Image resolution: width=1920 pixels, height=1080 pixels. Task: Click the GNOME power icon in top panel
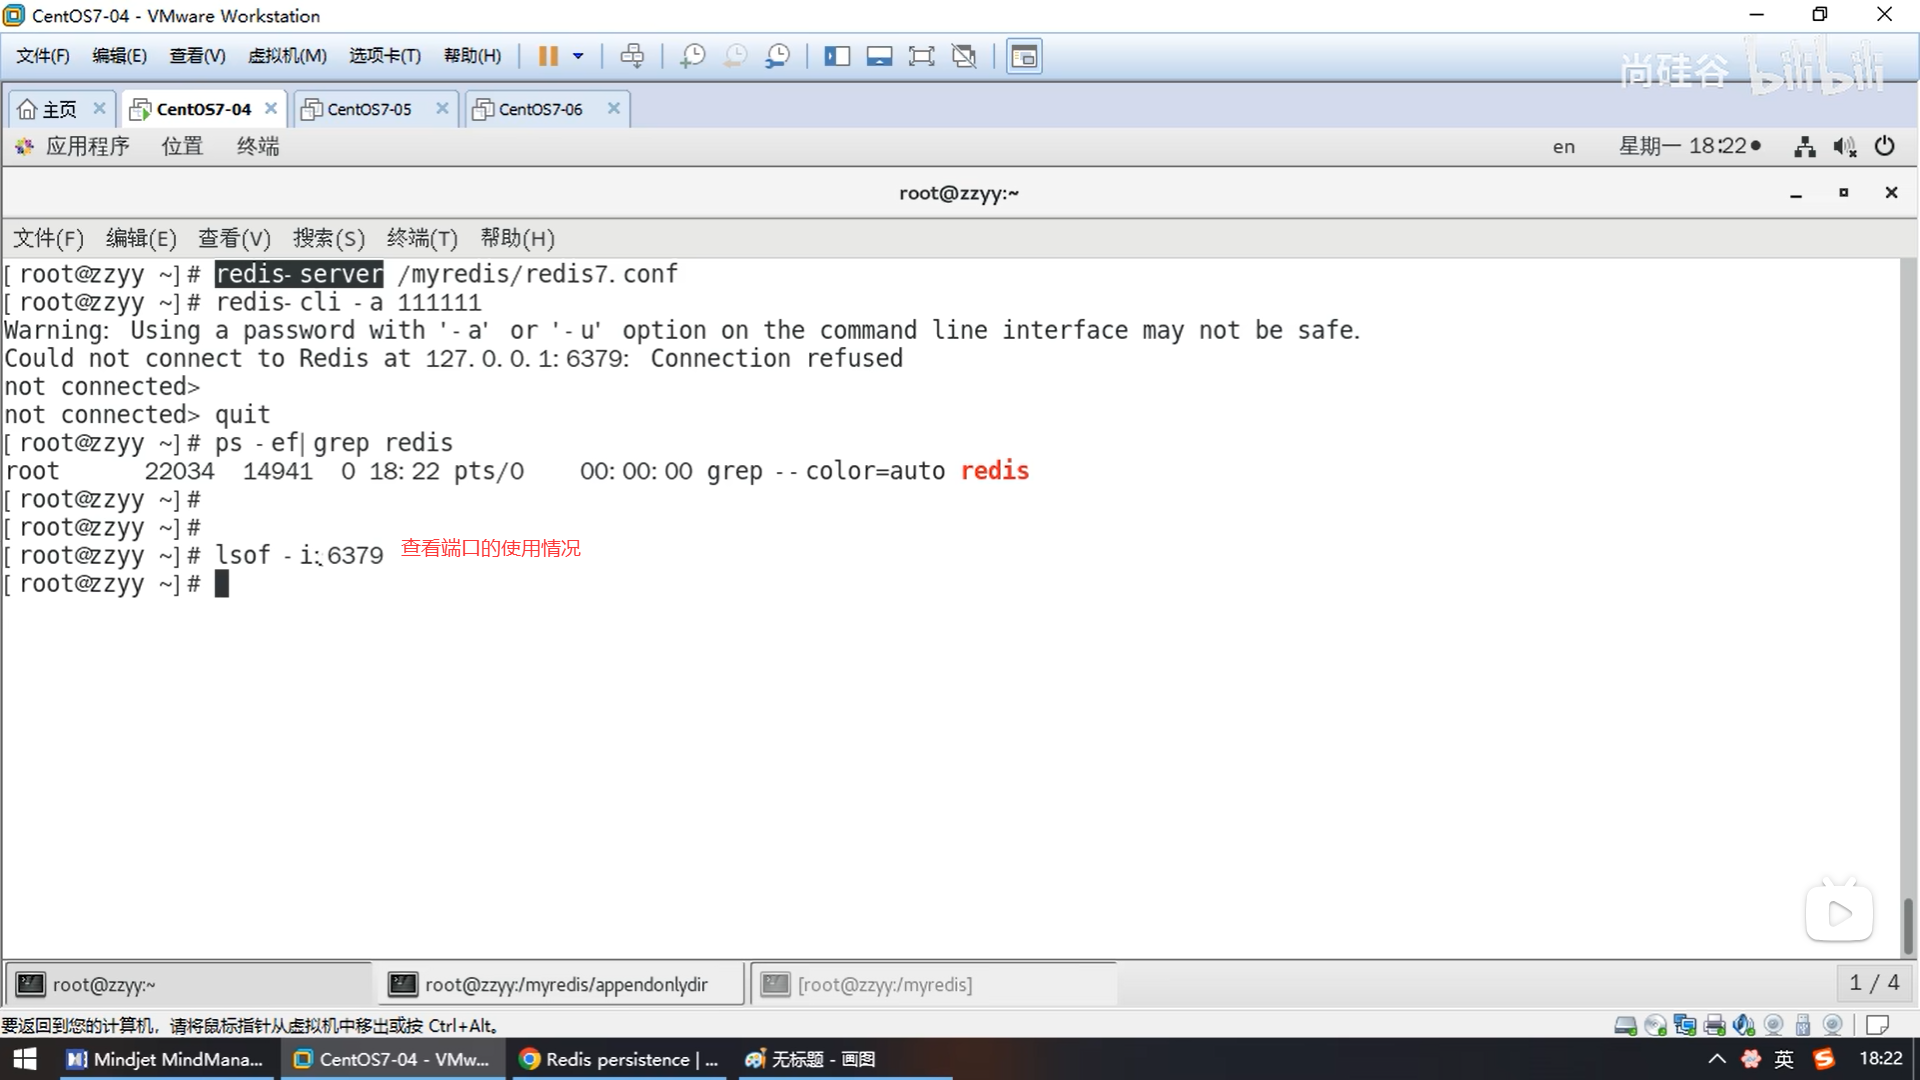point(1884,146)
